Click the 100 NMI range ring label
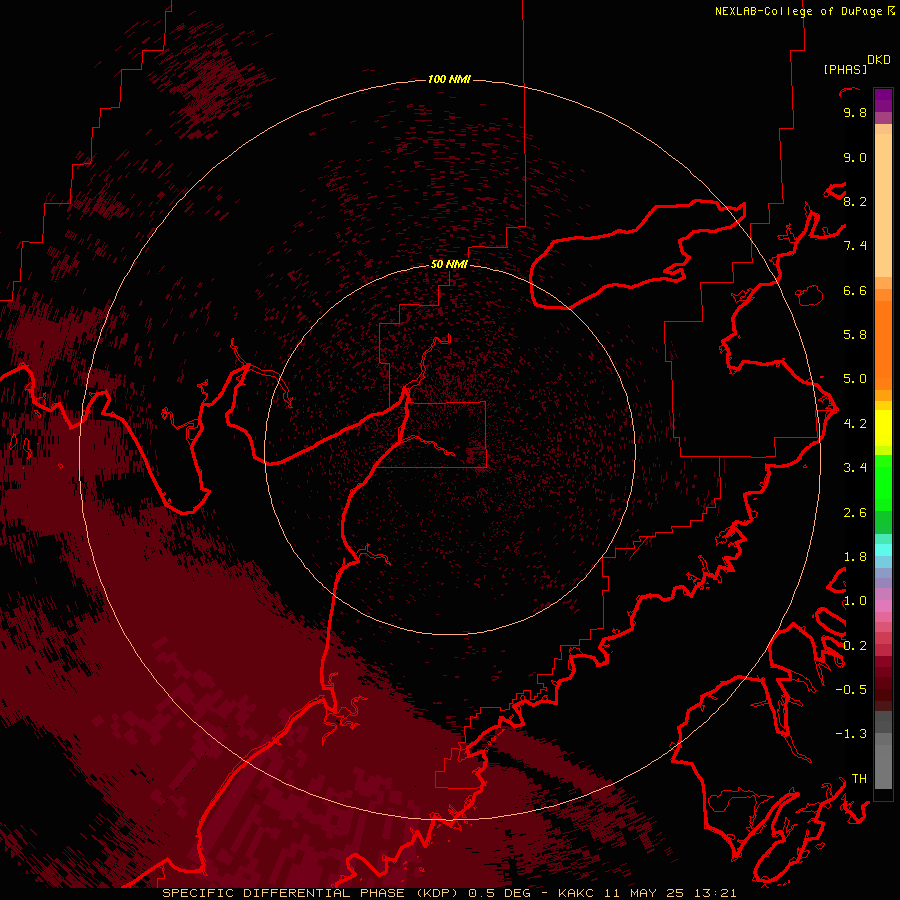Image resolution: width=900 pixels, height=900 pixels. (449, 79)
